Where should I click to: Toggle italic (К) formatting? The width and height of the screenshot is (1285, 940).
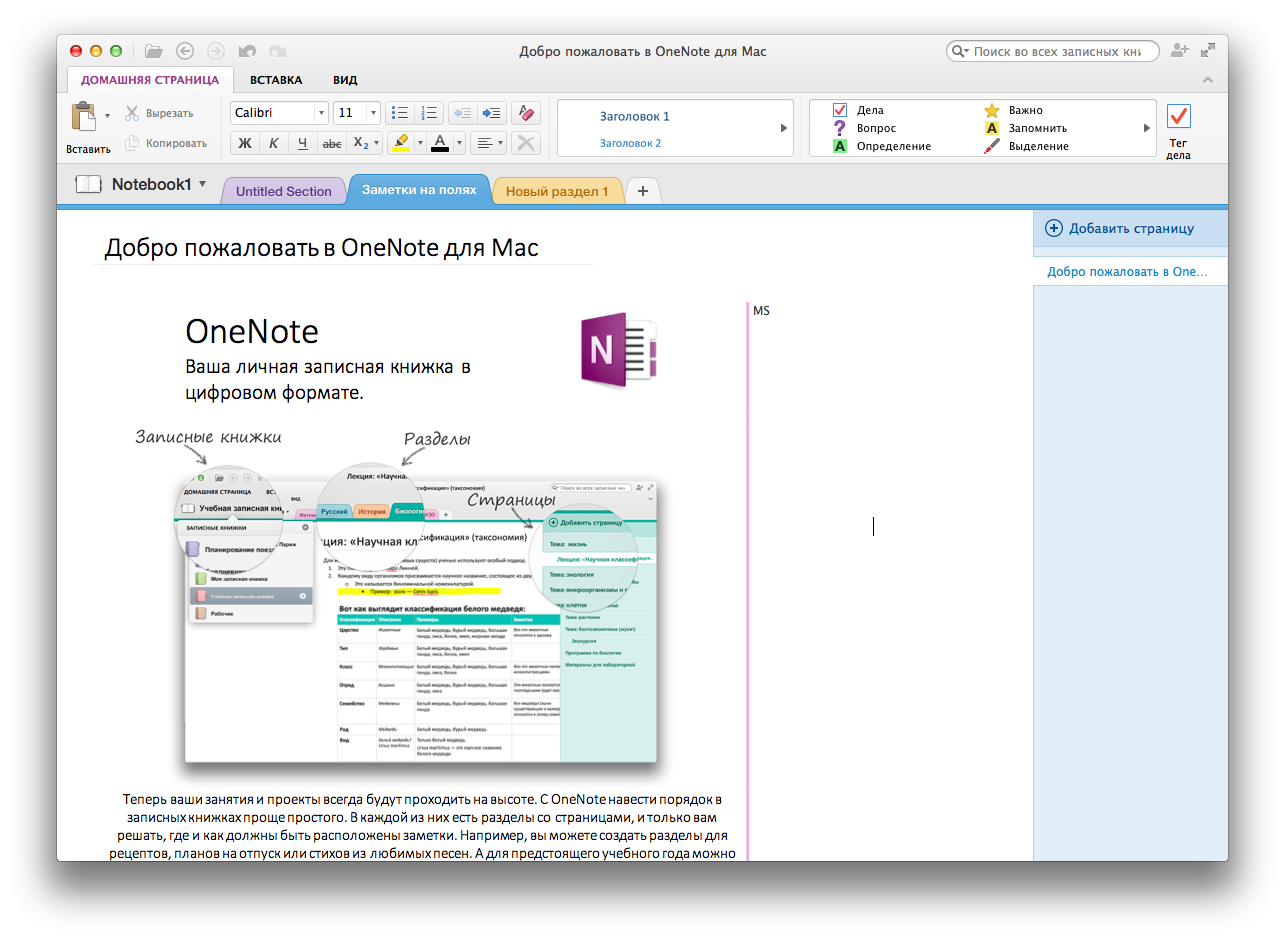point(273,143)
